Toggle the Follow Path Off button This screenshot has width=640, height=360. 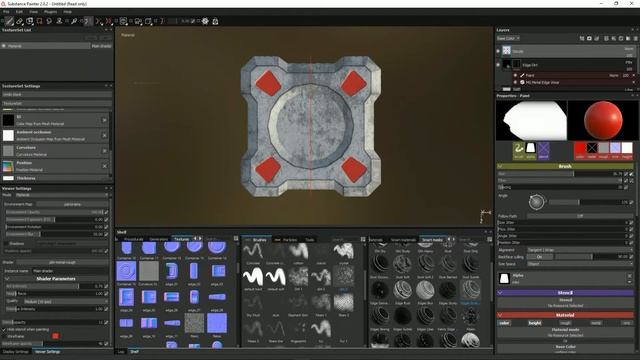[580, 216]
